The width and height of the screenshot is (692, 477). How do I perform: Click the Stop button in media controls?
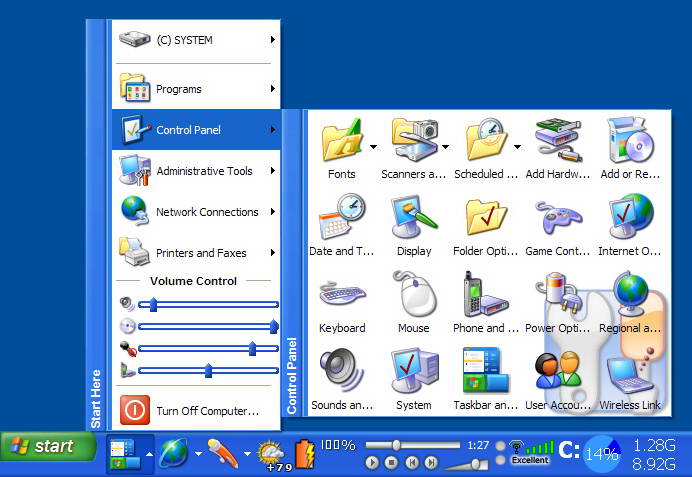coord(391,463)
